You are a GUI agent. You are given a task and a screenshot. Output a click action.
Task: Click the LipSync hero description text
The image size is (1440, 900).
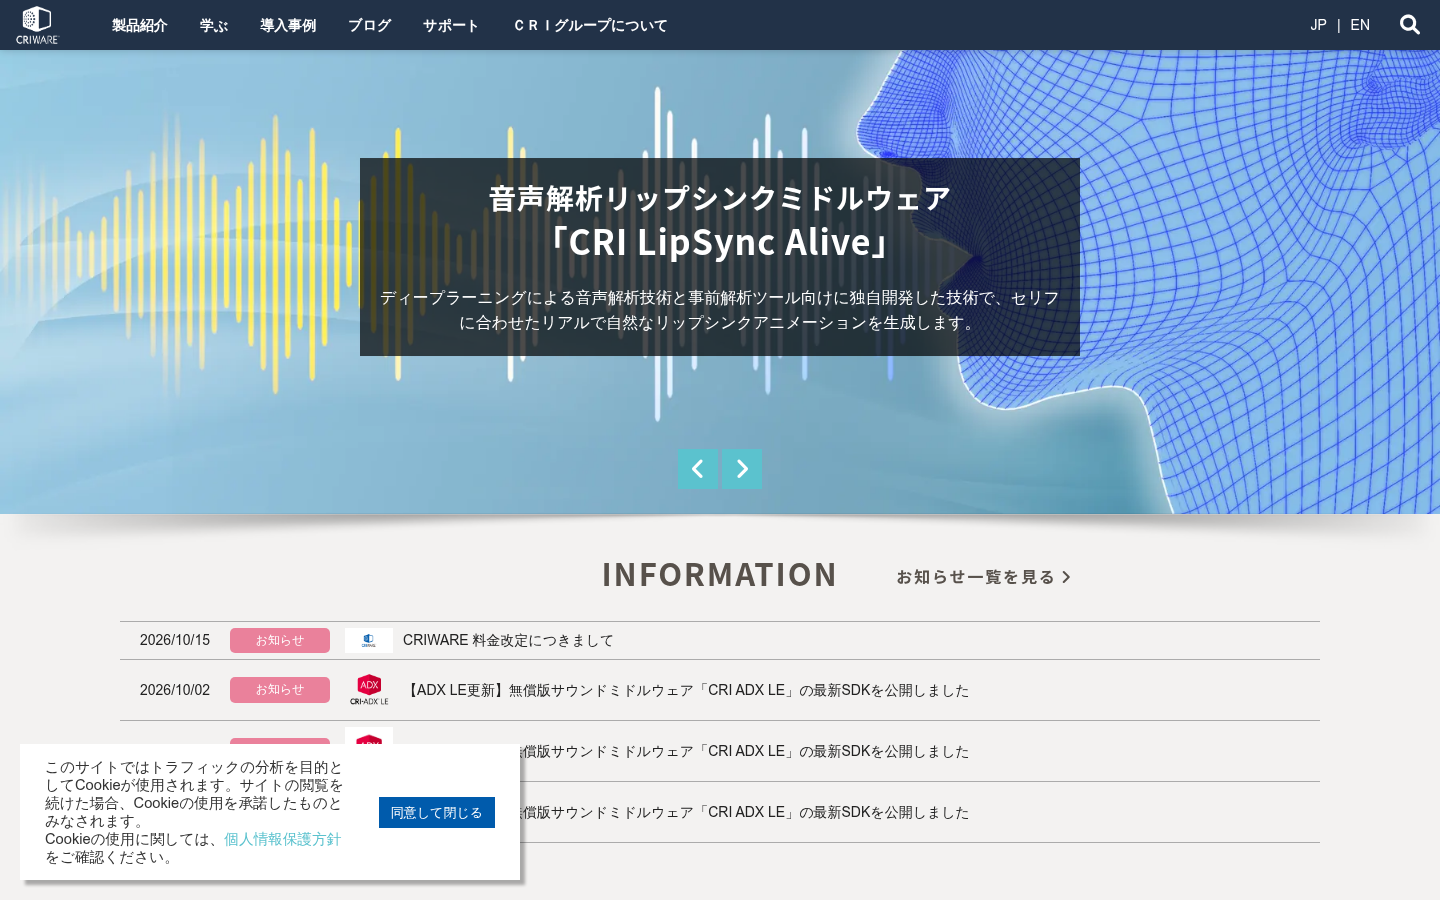(x=720, y=310)
